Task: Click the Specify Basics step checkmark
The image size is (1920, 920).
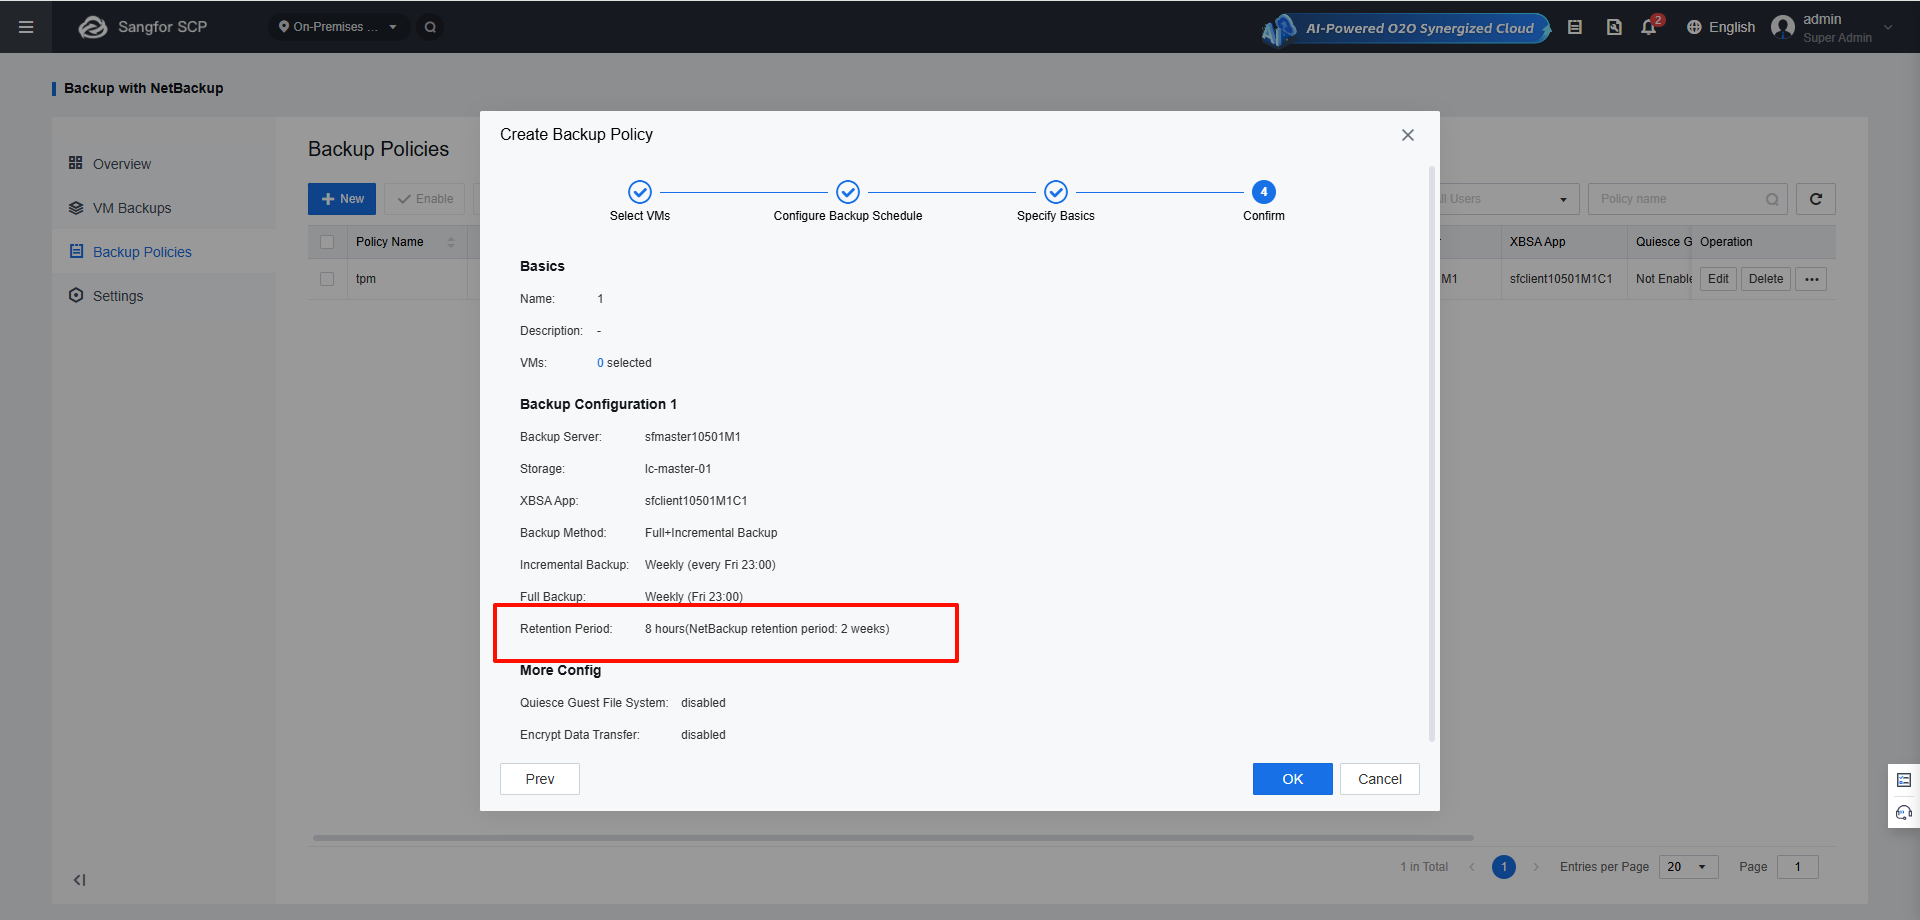Action: coord(1056,192)
